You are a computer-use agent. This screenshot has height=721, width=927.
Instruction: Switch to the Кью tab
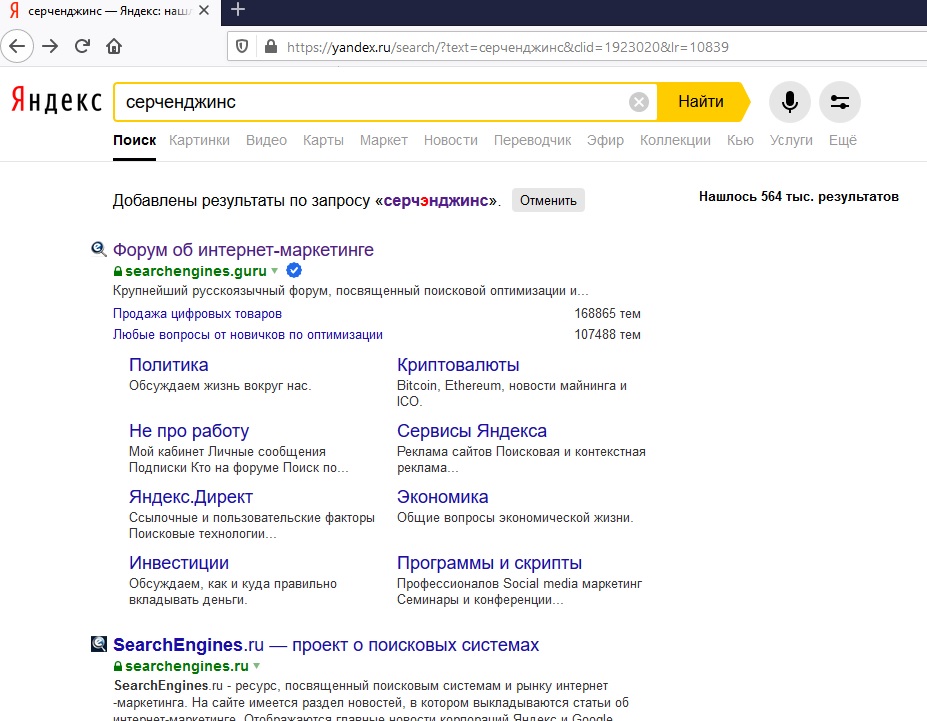click(x=740, y=140)
